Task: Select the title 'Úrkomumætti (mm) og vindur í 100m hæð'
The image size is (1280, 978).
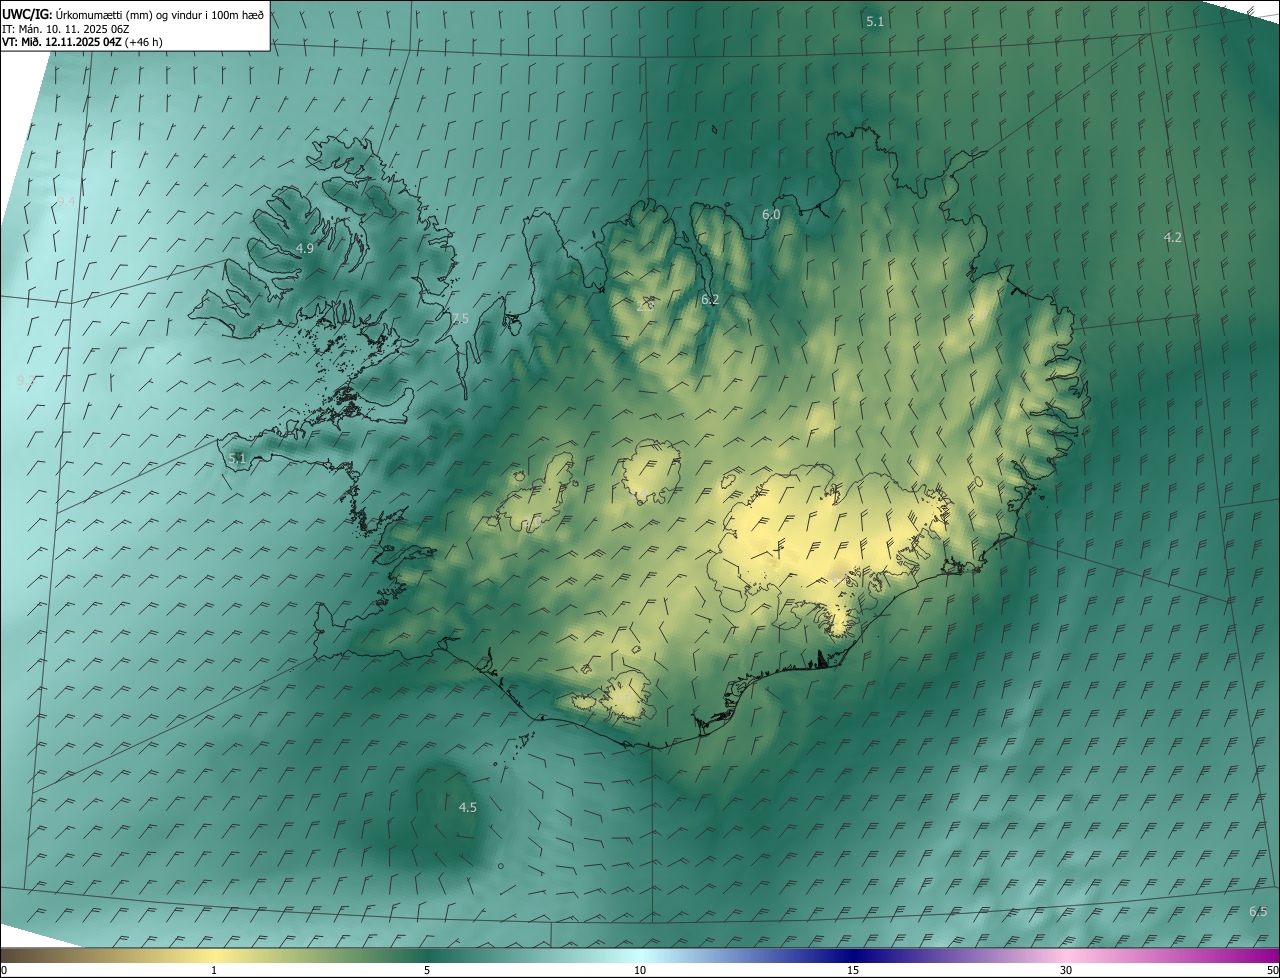Action: (161, 14)
